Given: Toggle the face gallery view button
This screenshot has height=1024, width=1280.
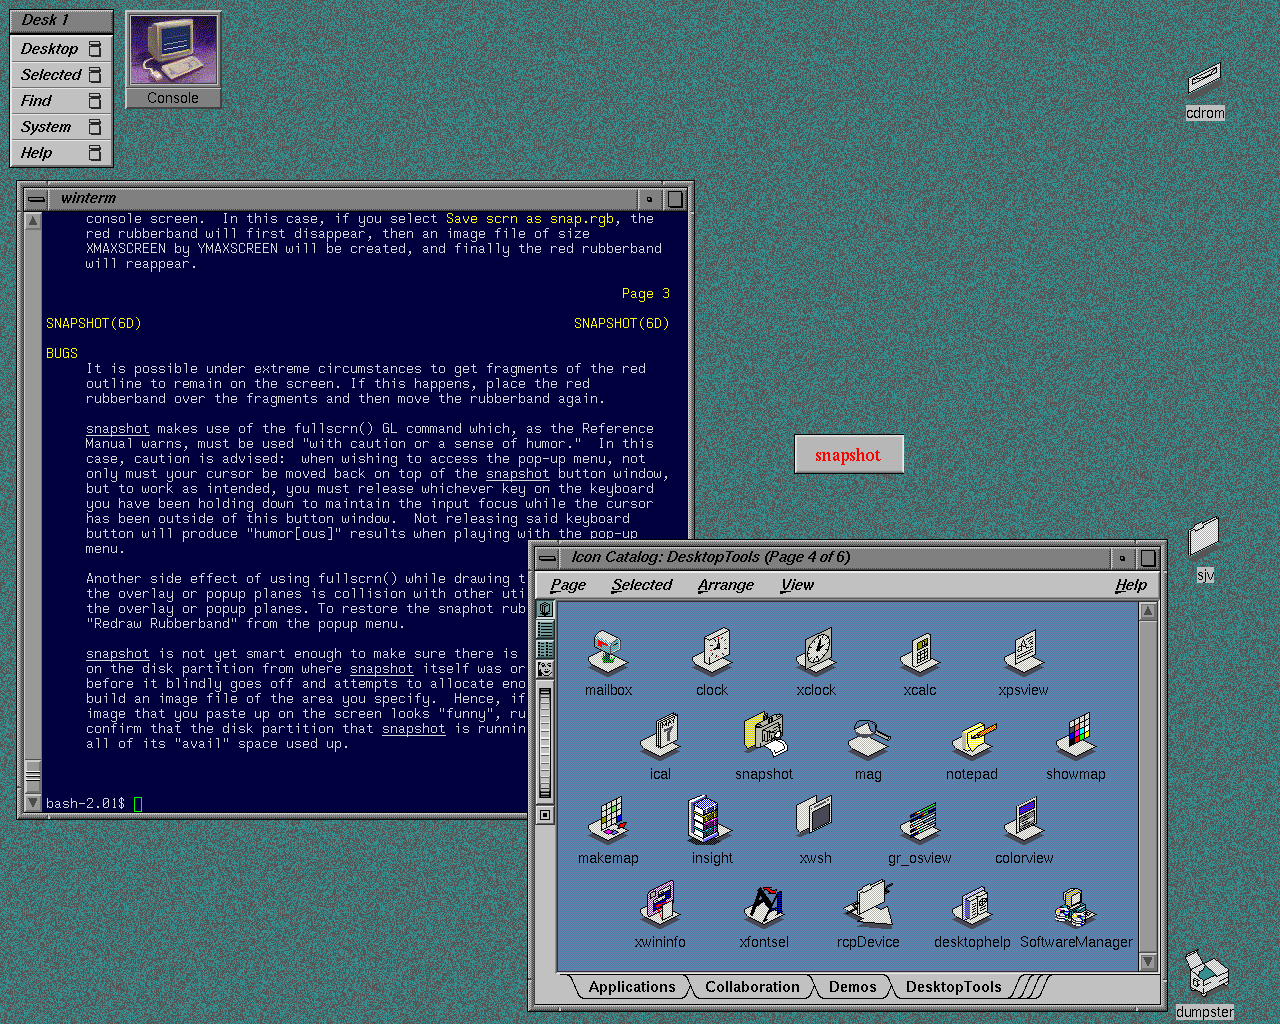Looking at the screenshot, I should point(545,668).
